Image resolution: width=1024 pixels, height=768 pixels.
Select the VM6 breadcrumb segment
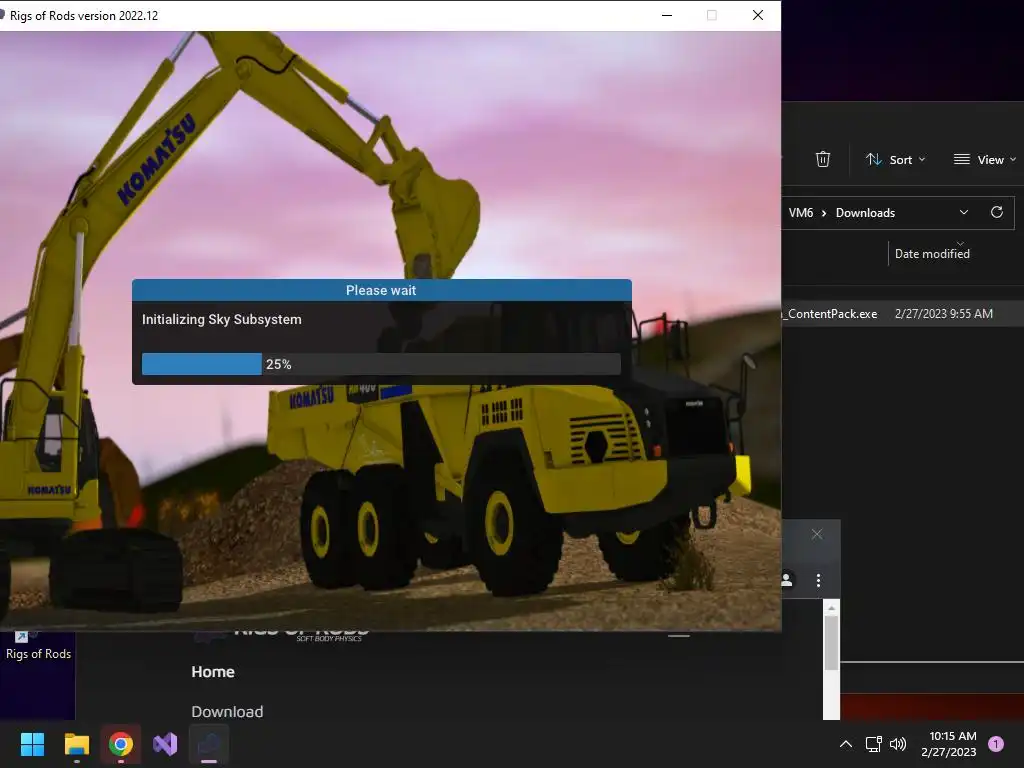[x=801, y=213]
